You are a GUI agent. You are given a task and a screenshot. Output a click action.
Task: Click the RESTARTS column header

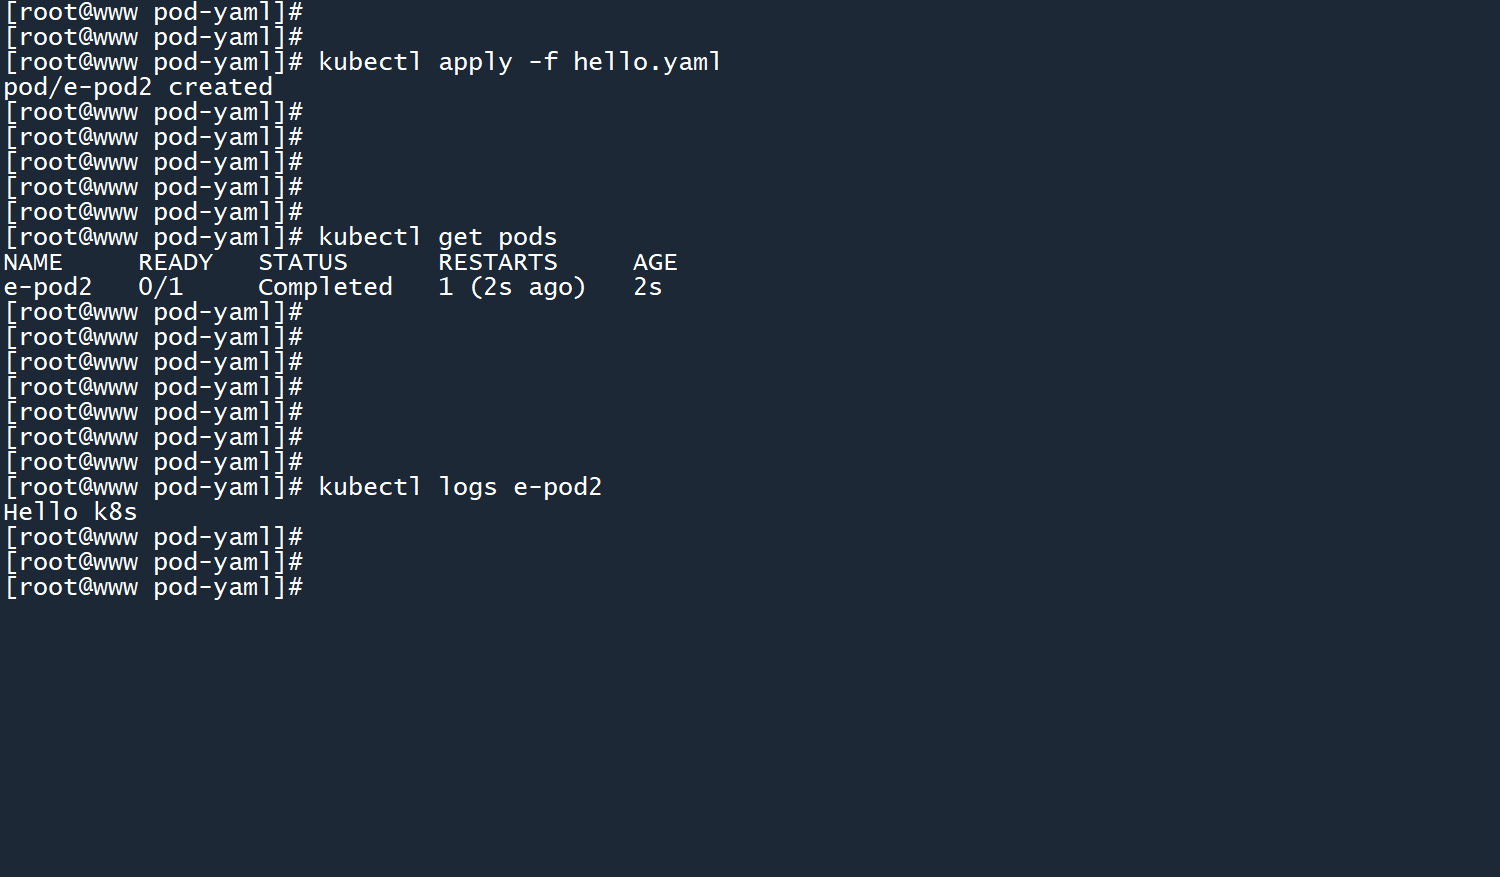pyautogui.click(x=498, y=262)
